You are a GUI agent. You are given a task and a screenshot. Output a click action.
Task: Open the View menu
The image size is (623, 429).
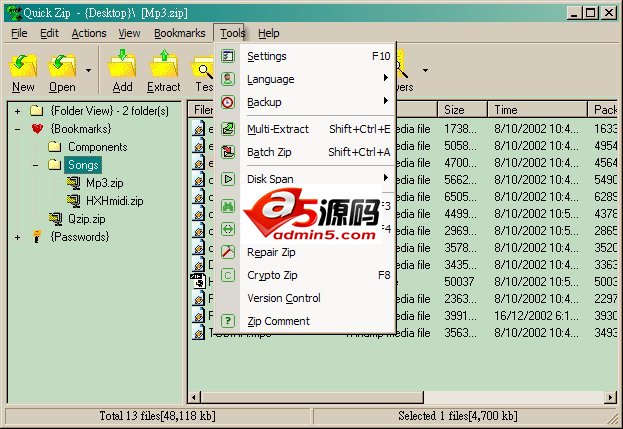pyautogui.click(x=129, y=33)
